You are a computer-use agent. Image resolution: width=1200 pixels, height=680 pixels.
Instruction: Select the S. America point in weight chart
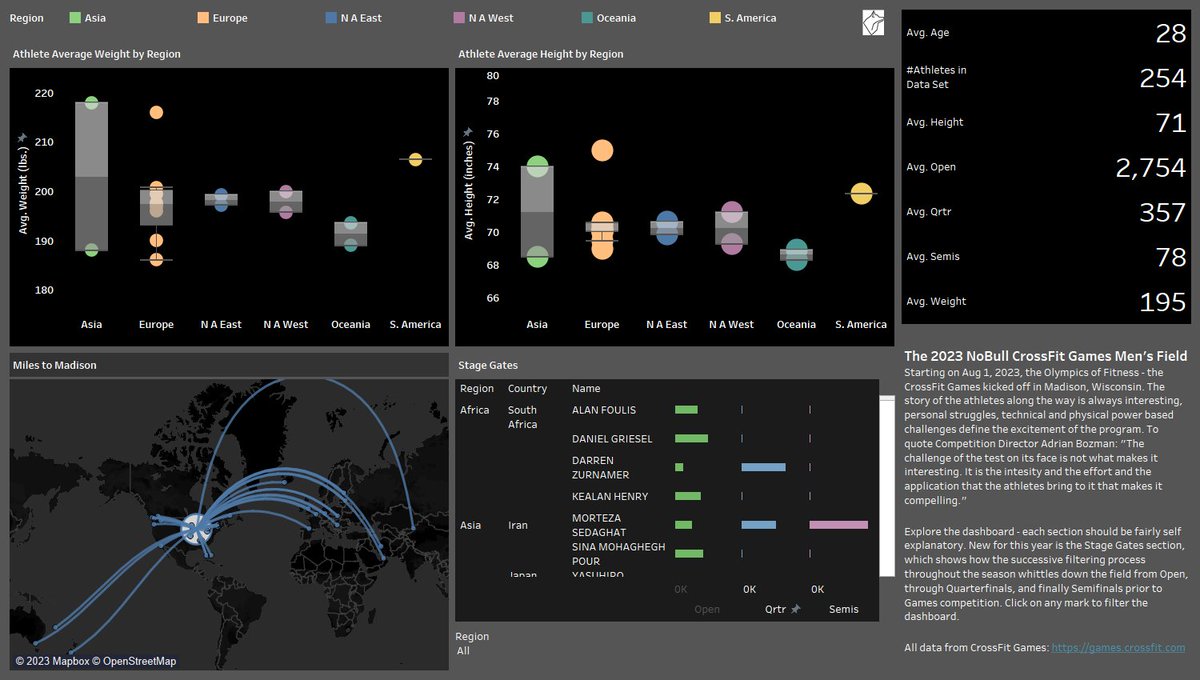pyautogui.click(x=415, y=159)
